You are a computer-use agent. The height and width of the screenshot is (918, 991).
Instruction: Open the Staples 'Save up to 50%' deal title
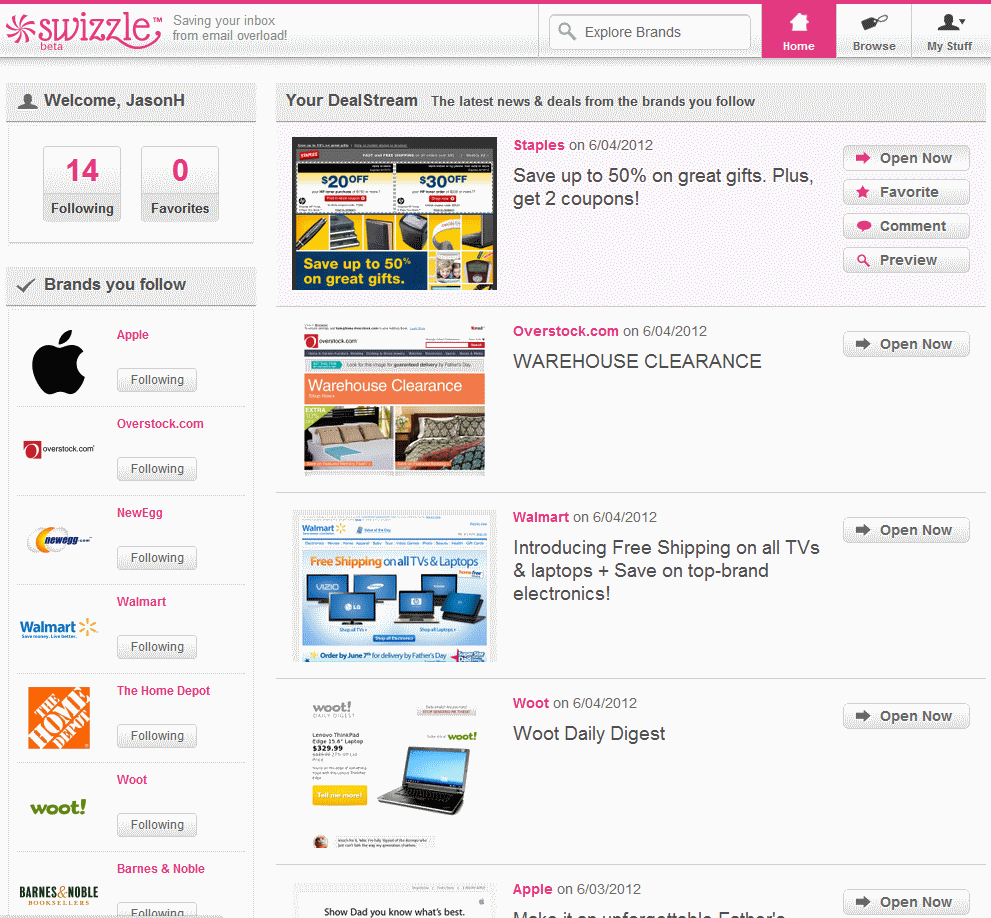point(663,187)
